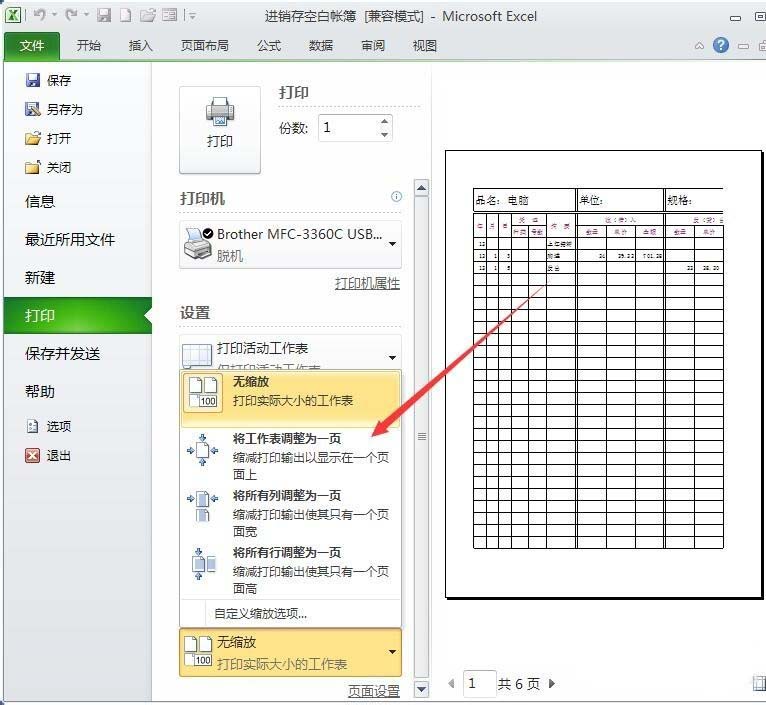This screenshot has height=705, width=766.
Task: Click 另存为 in the backstage menu
Action: click(x=54, y=109)
